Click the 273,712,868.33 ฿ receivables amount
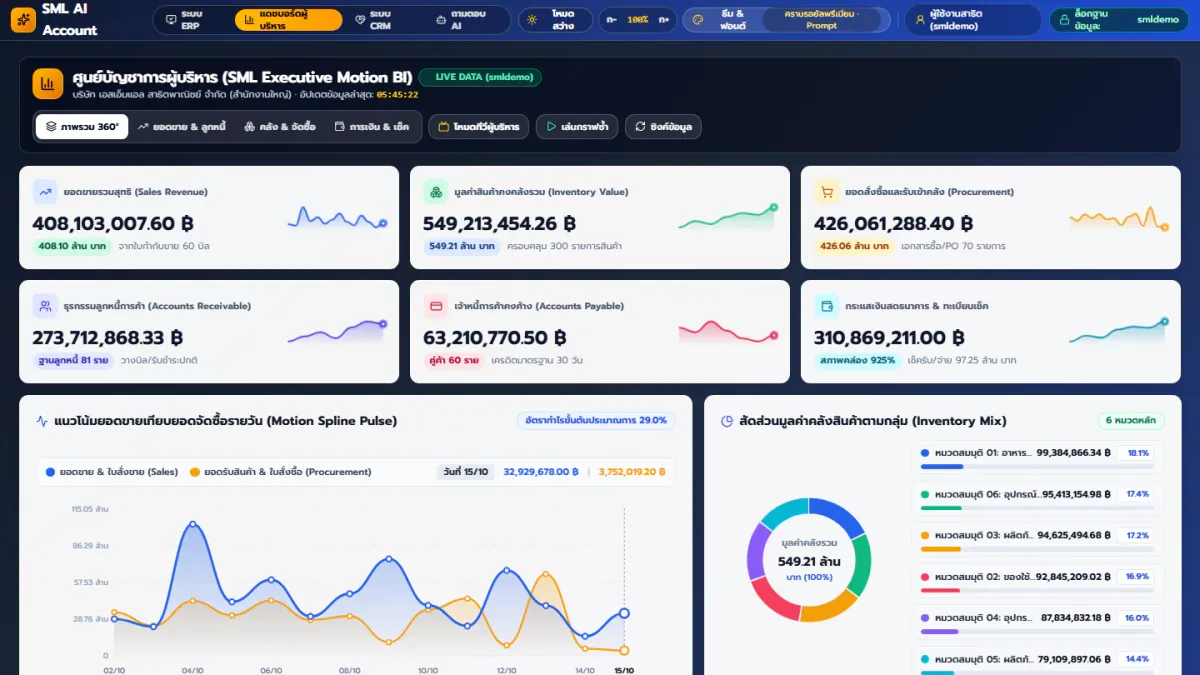1200x675 pixels. 107,338
